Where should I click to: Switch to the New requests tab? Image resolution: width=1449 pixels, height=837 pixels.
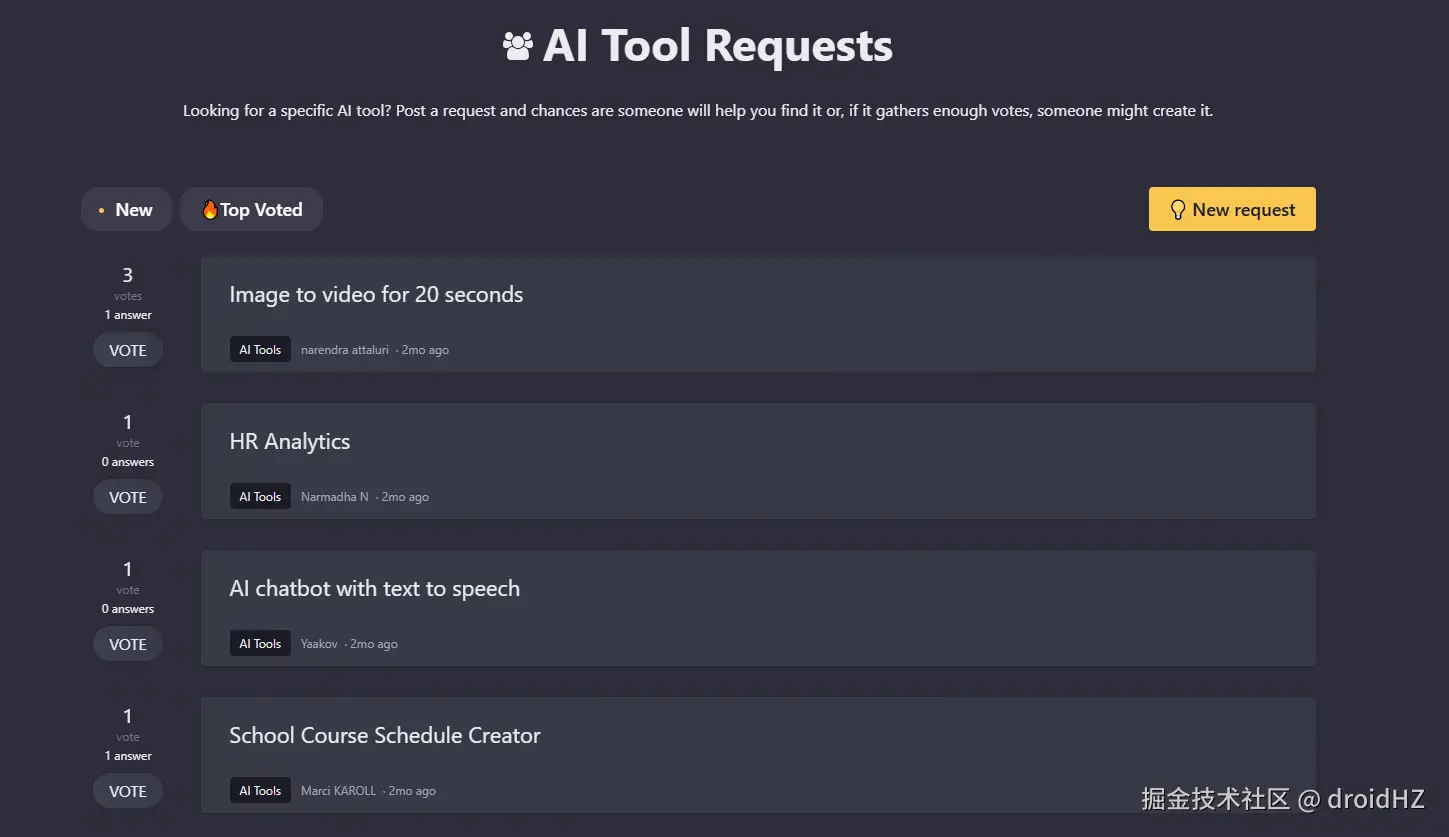(126, 210)
